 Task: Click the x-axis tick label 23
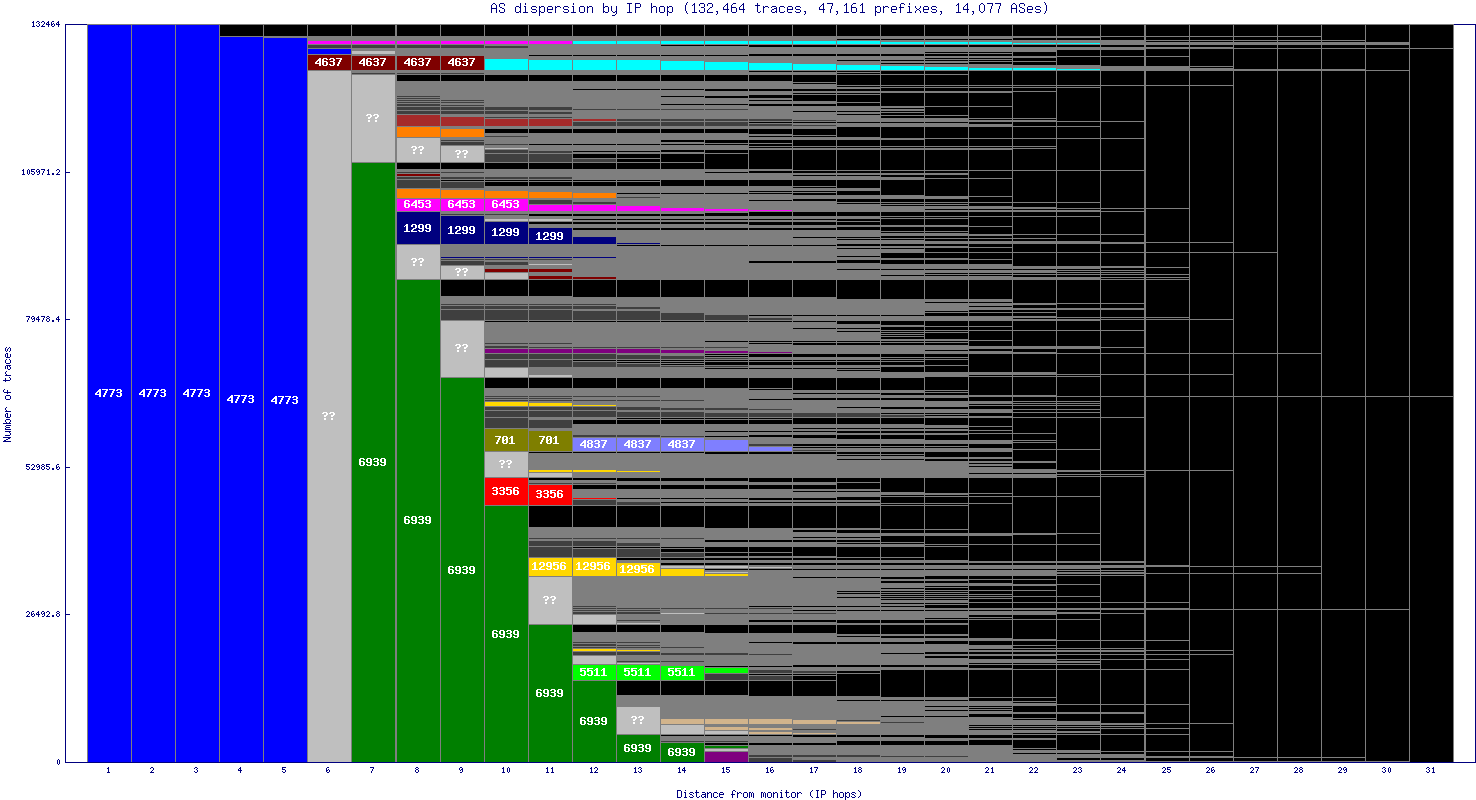click(x=1077, y=770)
